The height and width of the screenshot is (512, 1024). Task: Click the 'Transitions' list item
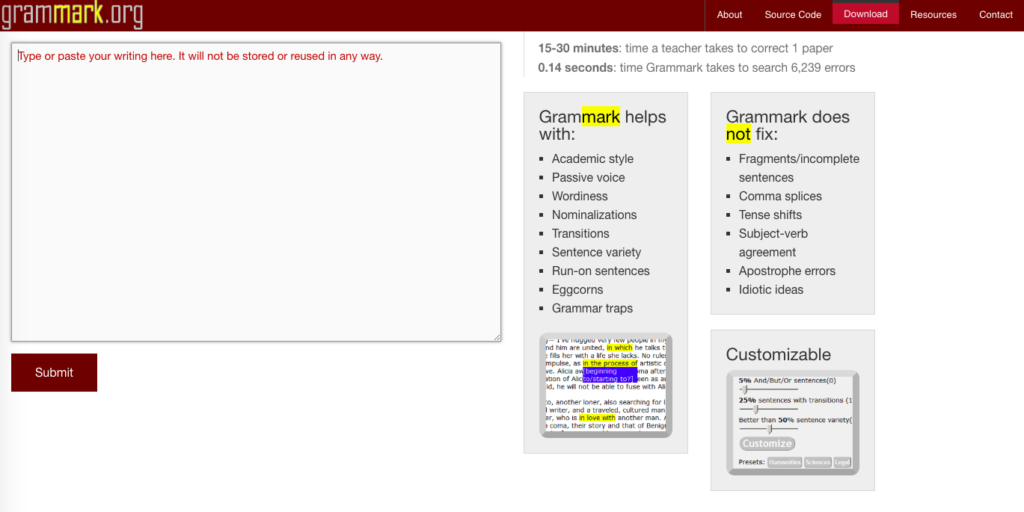(x=580, y=233)
